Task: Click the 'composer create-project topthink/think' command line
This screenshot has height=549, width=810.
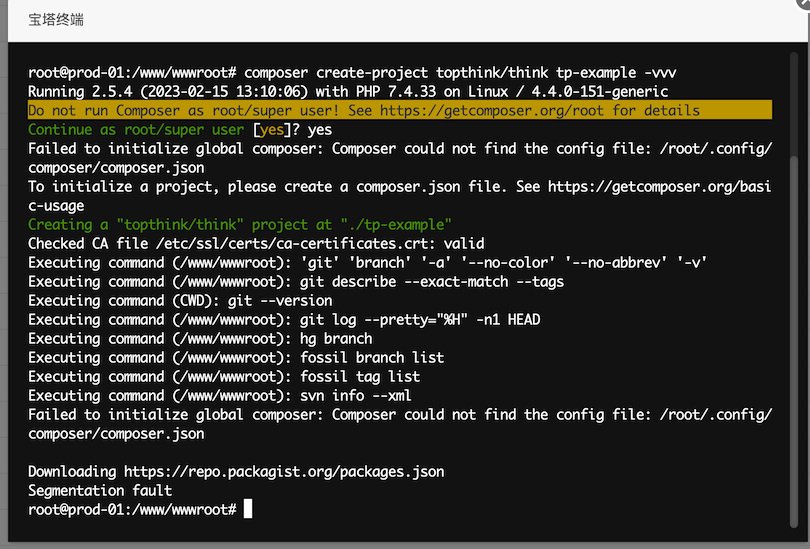Action: click(x=352, y=73)
